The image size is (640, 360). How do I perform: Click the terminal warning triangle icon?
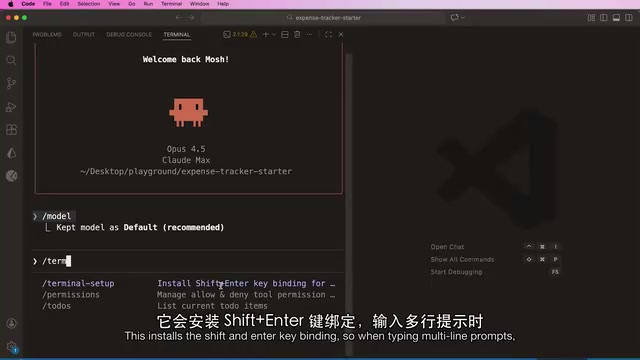point(253,35)
